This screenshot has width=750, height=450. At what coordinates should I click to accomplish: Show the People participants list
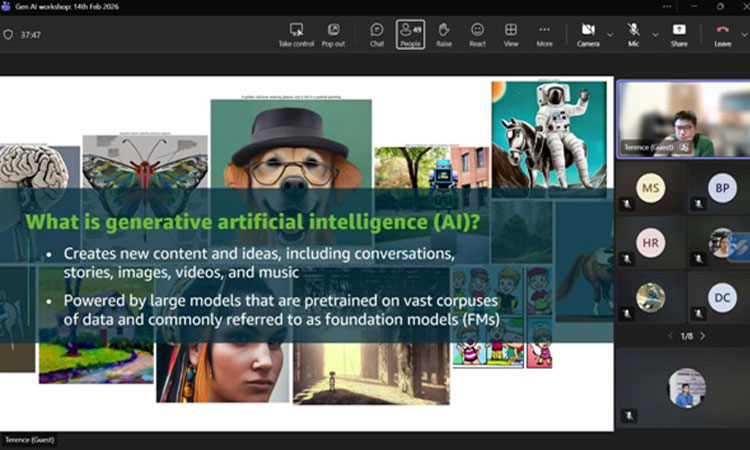pos(410,34)
